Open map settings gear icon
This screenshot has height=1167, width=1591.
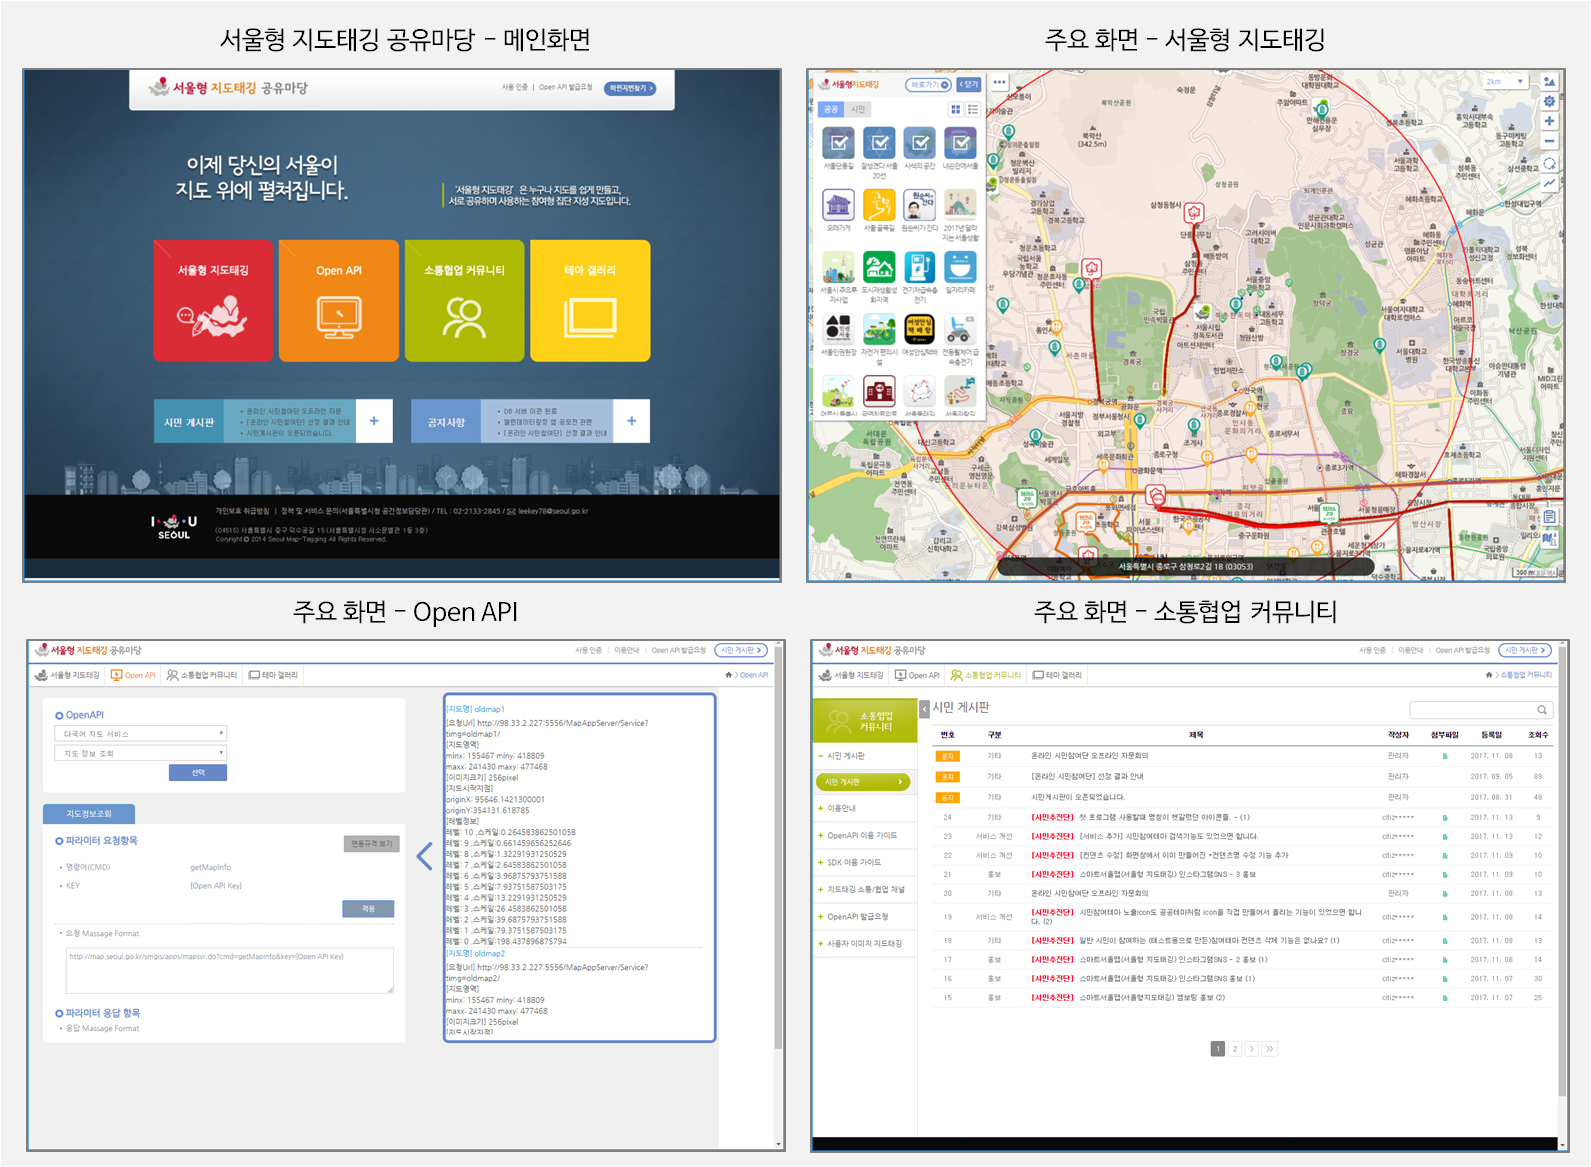[1549, 101]
